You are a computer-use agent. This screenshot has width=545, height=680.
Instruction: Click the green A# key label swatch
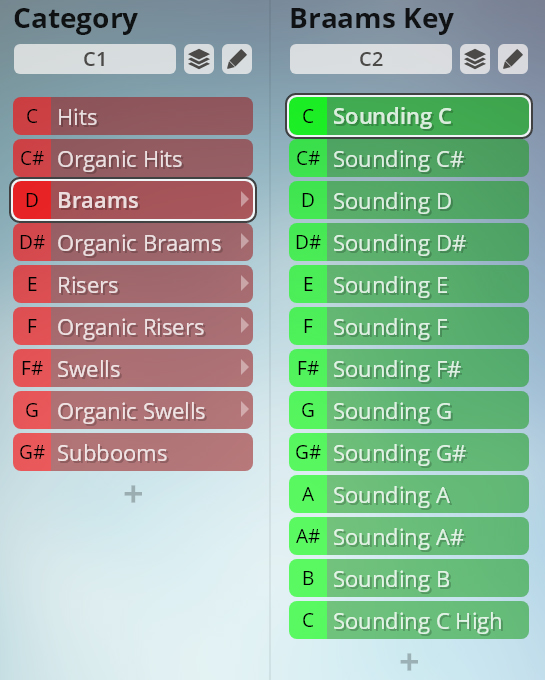click(x=308, y=536)
